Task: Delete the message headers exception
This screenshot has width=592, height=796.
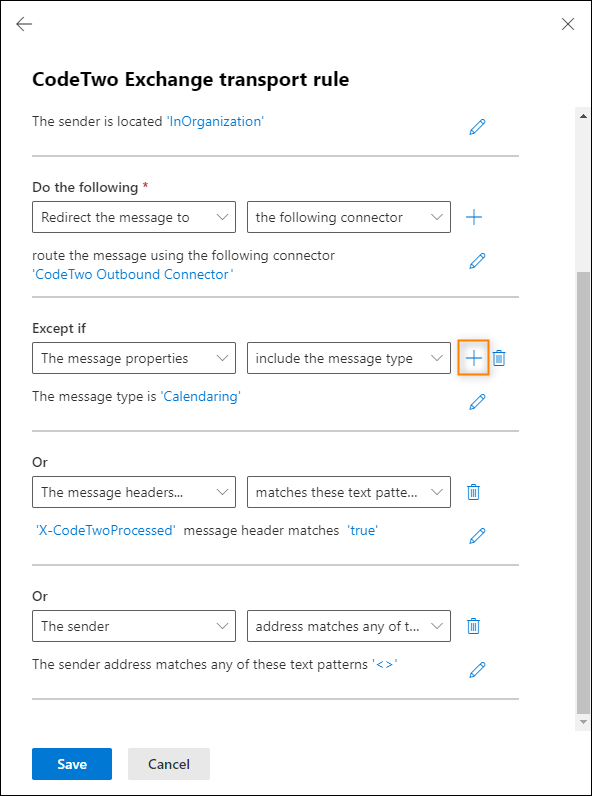Action: [473, 492]
